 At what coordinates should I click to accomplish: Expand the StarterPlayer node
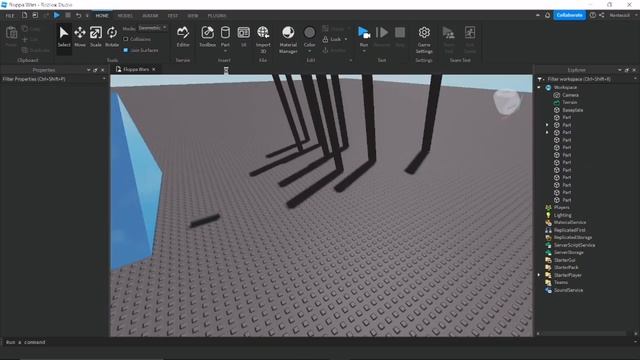point(539,275)
